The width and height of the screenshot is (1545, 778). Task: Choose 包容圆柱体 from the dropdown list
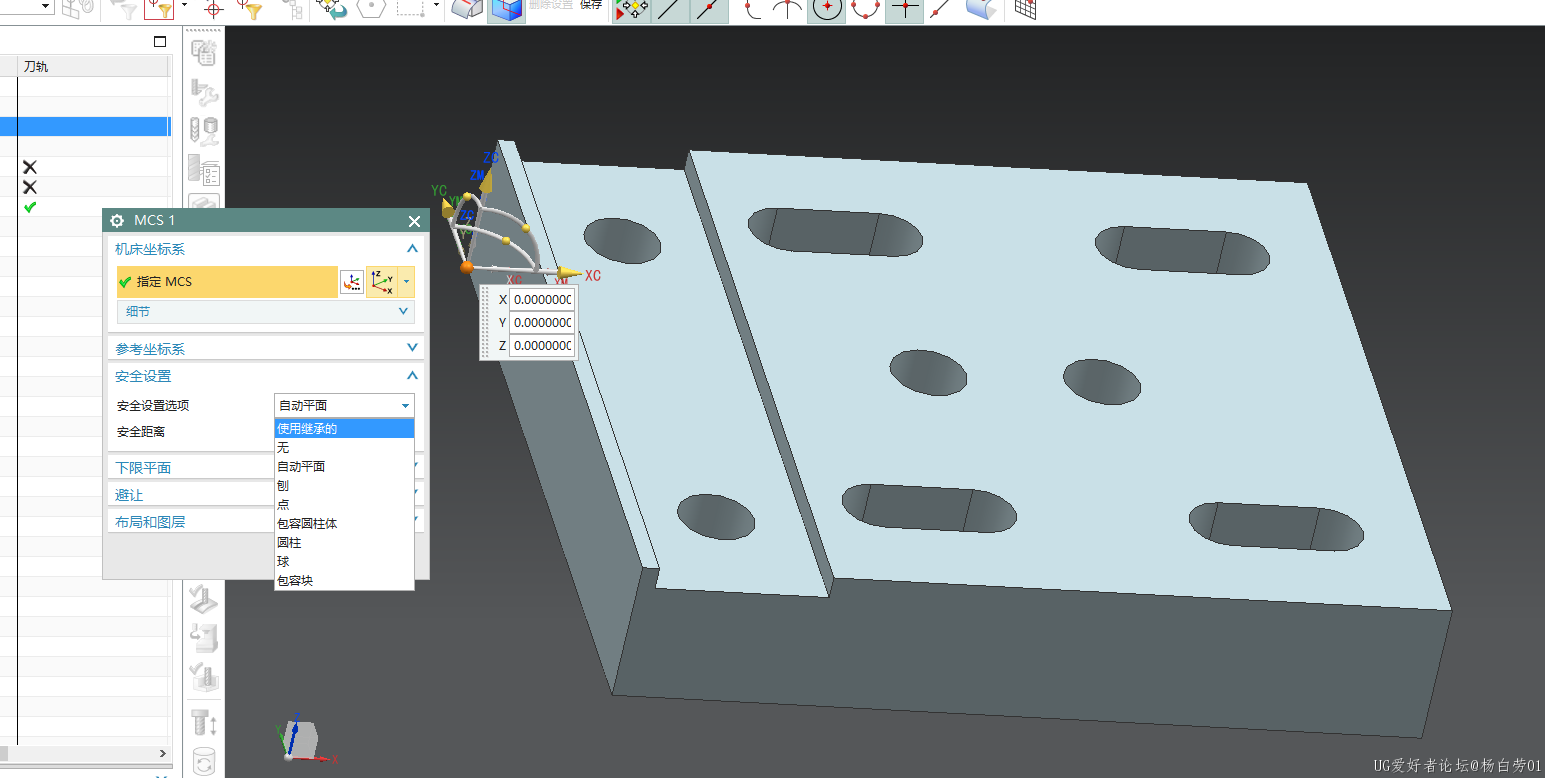(x=344, y=524)
